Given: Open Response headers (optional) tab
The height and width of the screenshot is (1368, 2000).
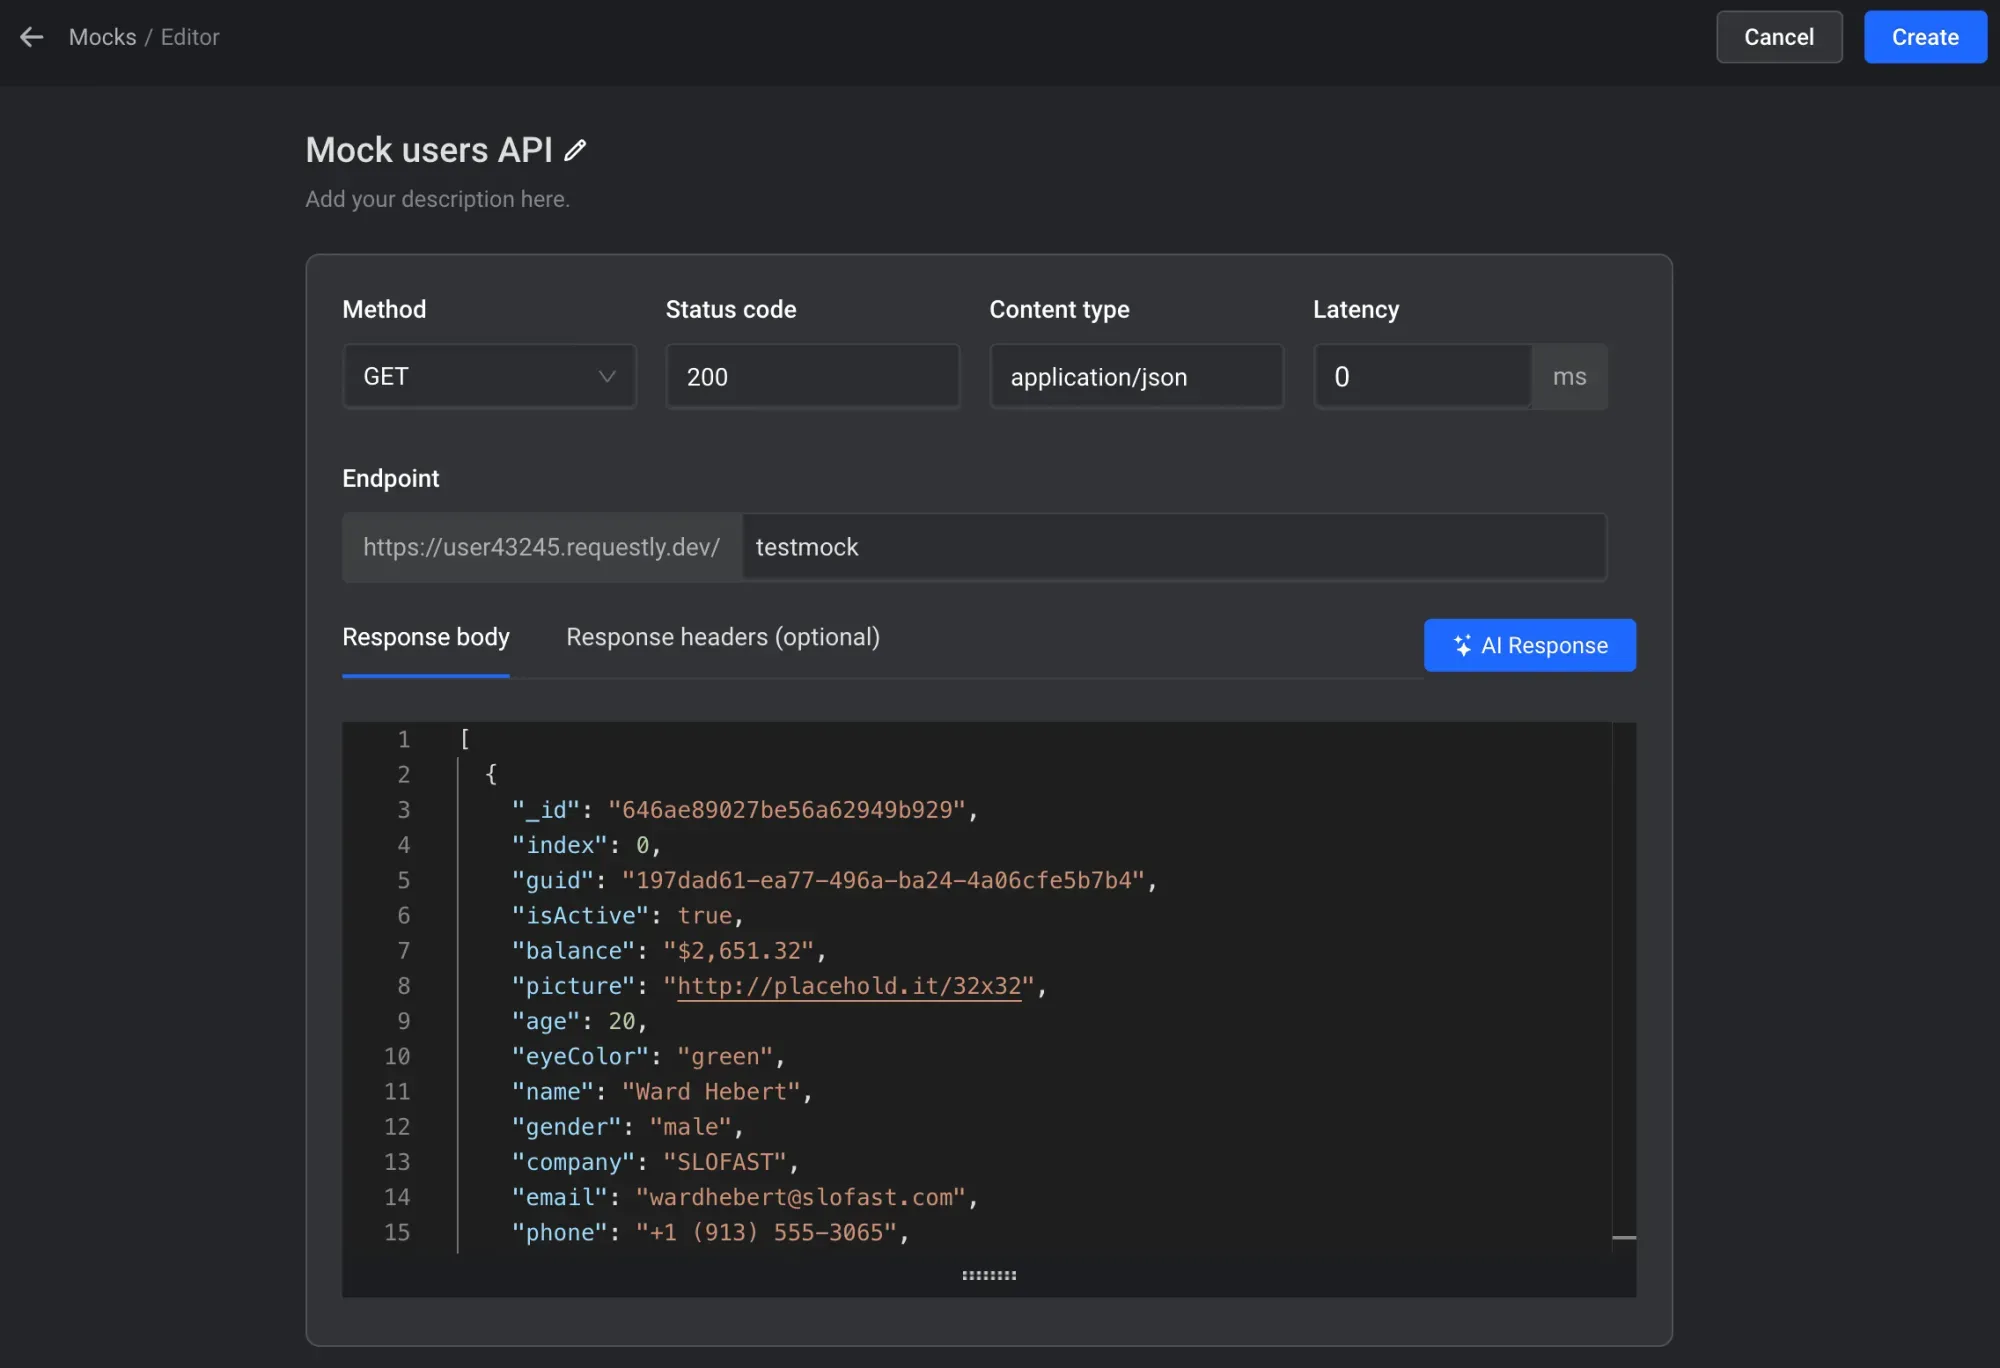Looking at the screenshot, I should tap(722, 637).
